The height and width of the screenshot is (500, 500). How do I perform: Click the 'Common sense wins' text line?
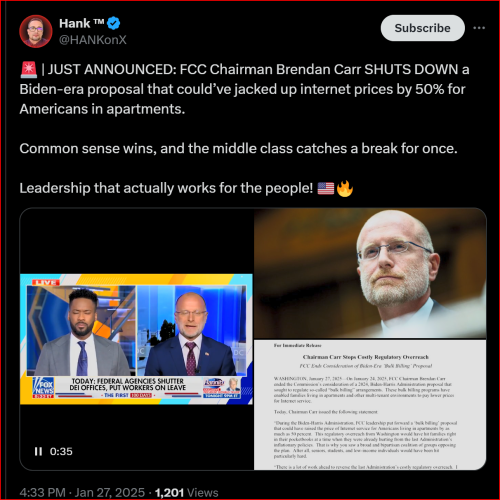pos(238,149)
